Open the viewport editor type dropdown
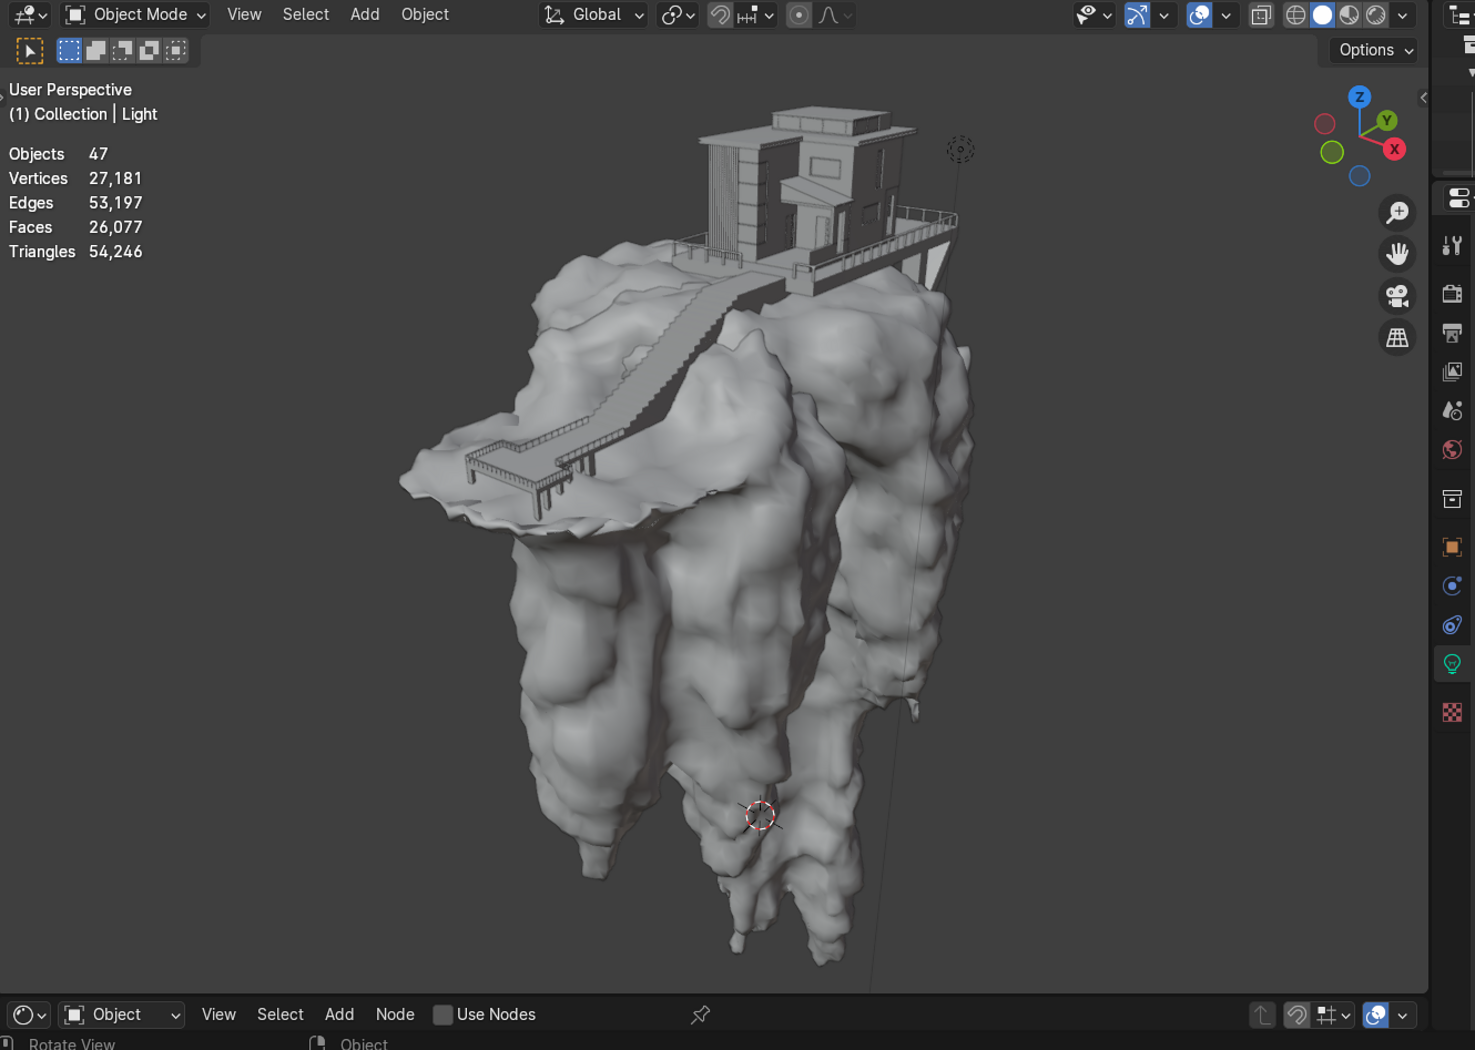This screenshot has height=1050, width=1475. click(29, 15)
